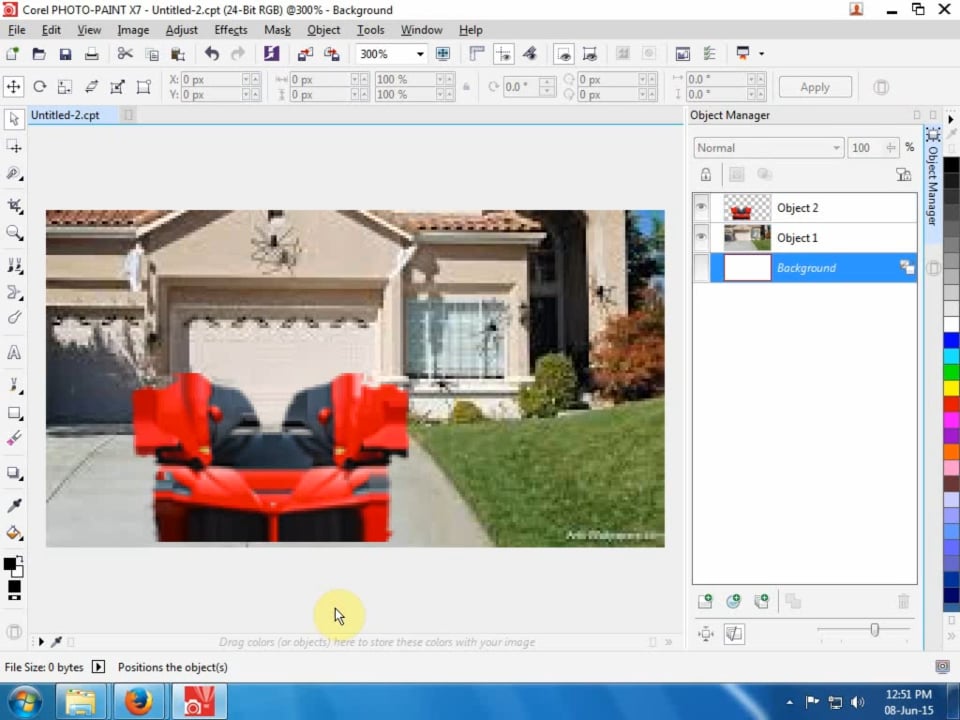This screenshot has width=960, height=720.
Task: Adjust the thumbnail size slider
Action: pyautogui.click(x=874, y=630)
